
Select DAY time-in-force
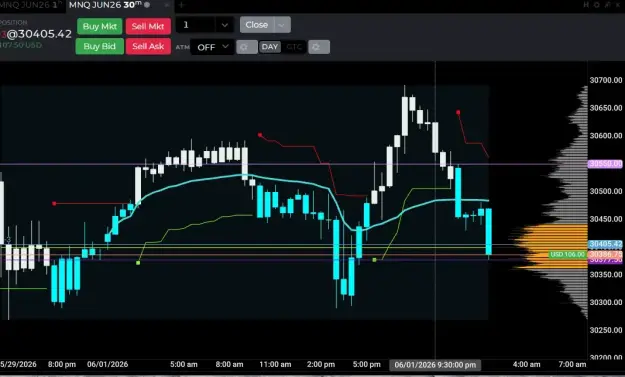(270, 47)
